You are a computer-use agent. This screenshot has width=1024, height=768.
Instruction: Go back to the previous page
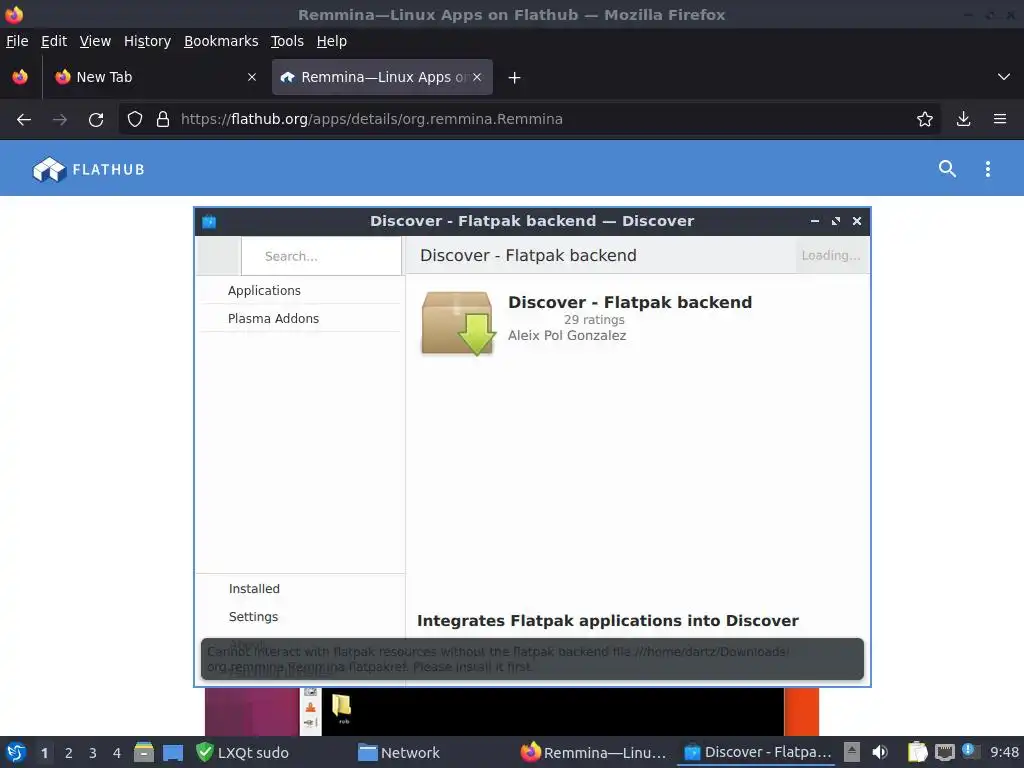click(x=24, y=120)
